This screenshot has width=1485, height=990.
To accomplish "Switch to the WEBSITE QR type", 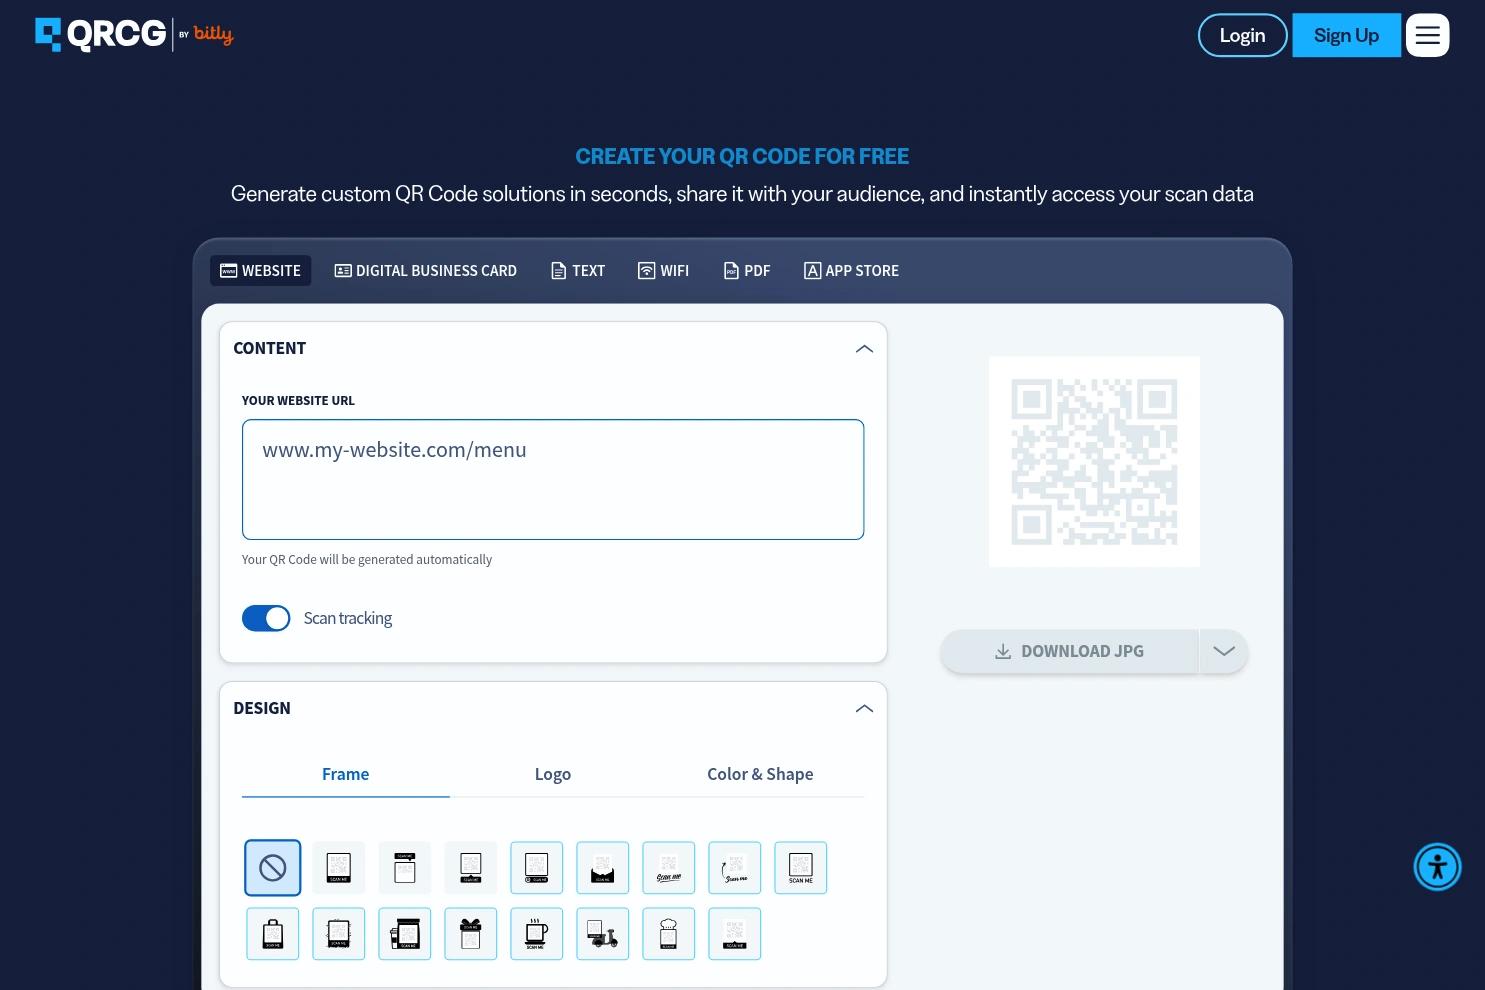I will [x=261, y=271].
